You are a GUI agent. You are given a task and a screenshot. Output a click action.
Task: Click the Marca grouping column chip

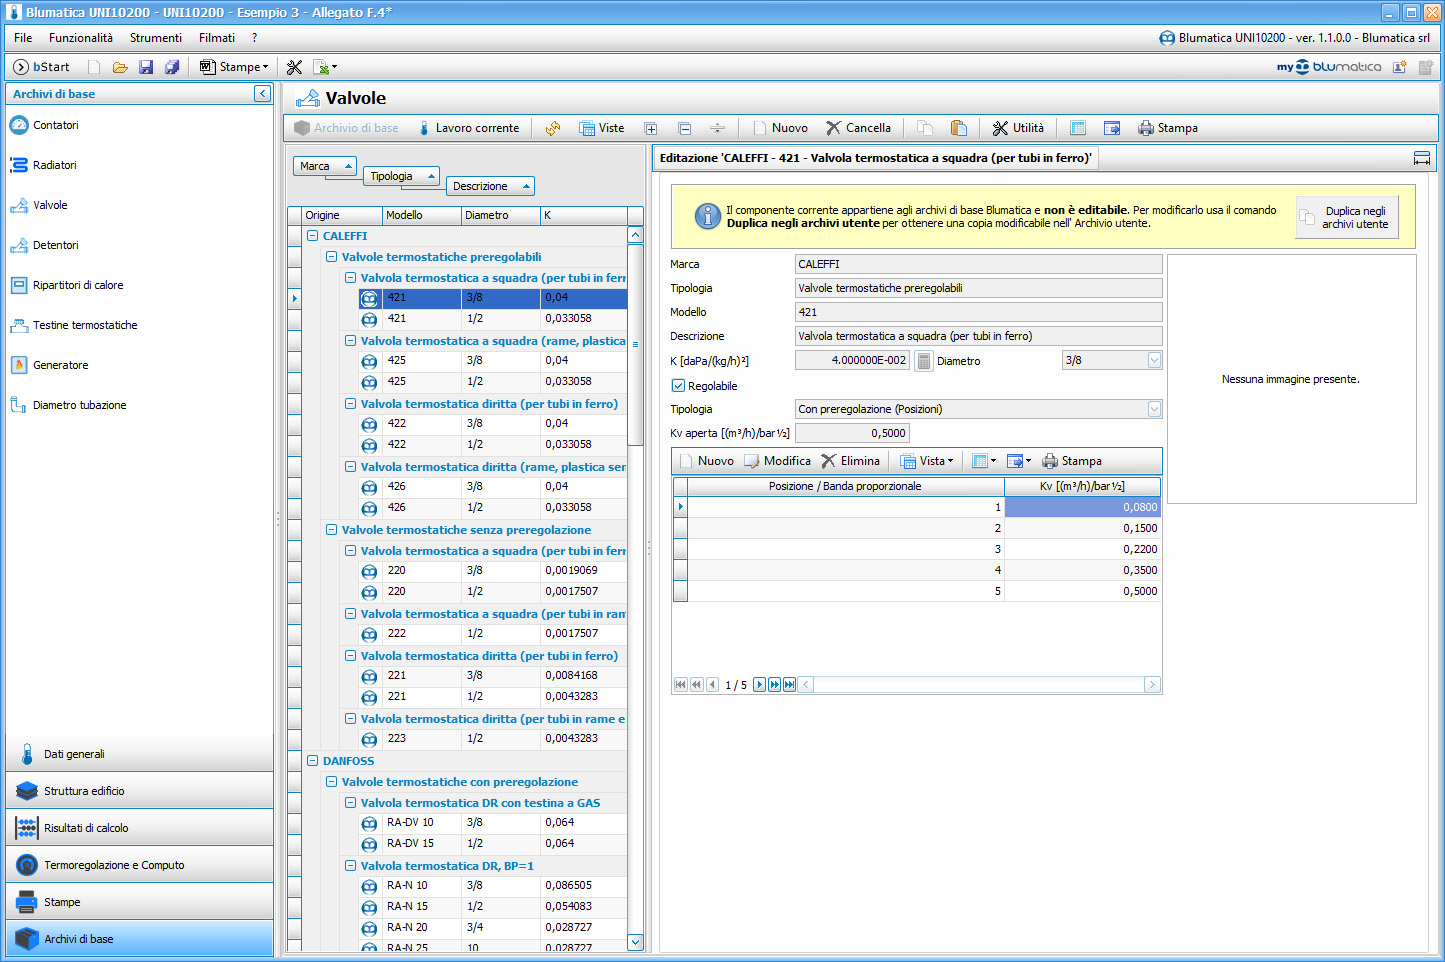click(x=325, y=166)
